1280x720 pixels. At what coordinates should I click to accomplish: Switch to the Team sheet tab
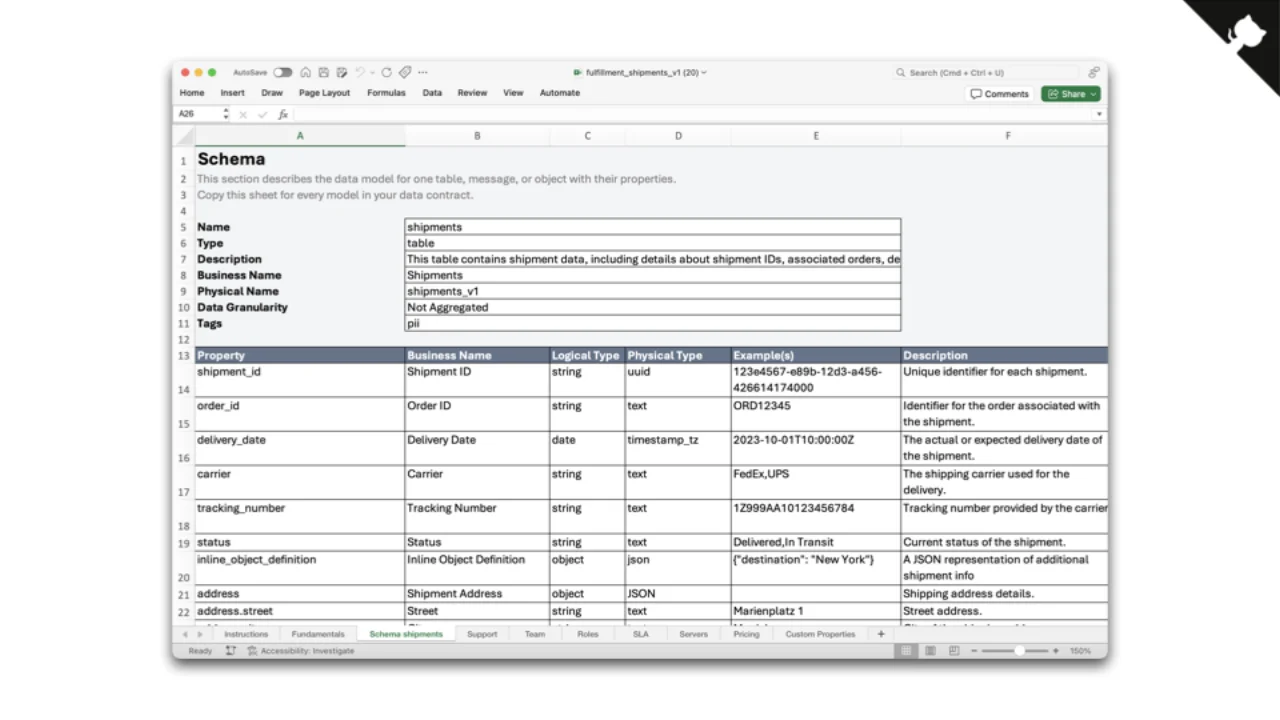pos(535,634)
